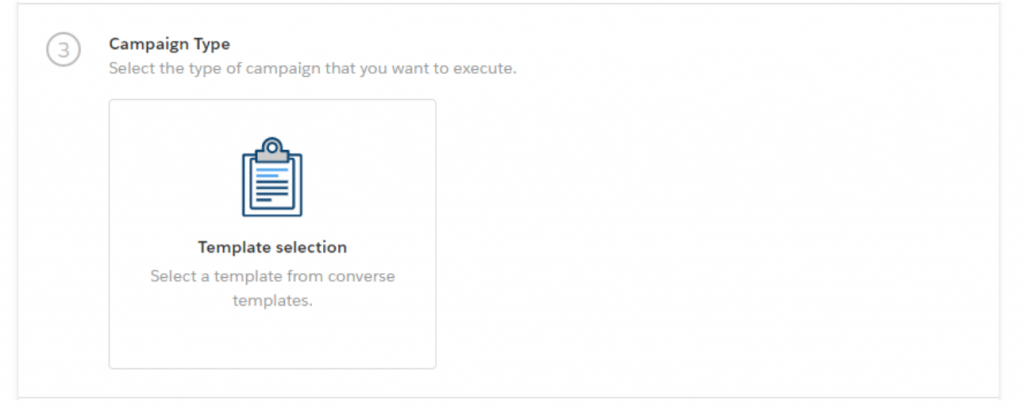
Task: Click the word "templates." in card description
Action: pyautogui.click(x=272, y=301)
